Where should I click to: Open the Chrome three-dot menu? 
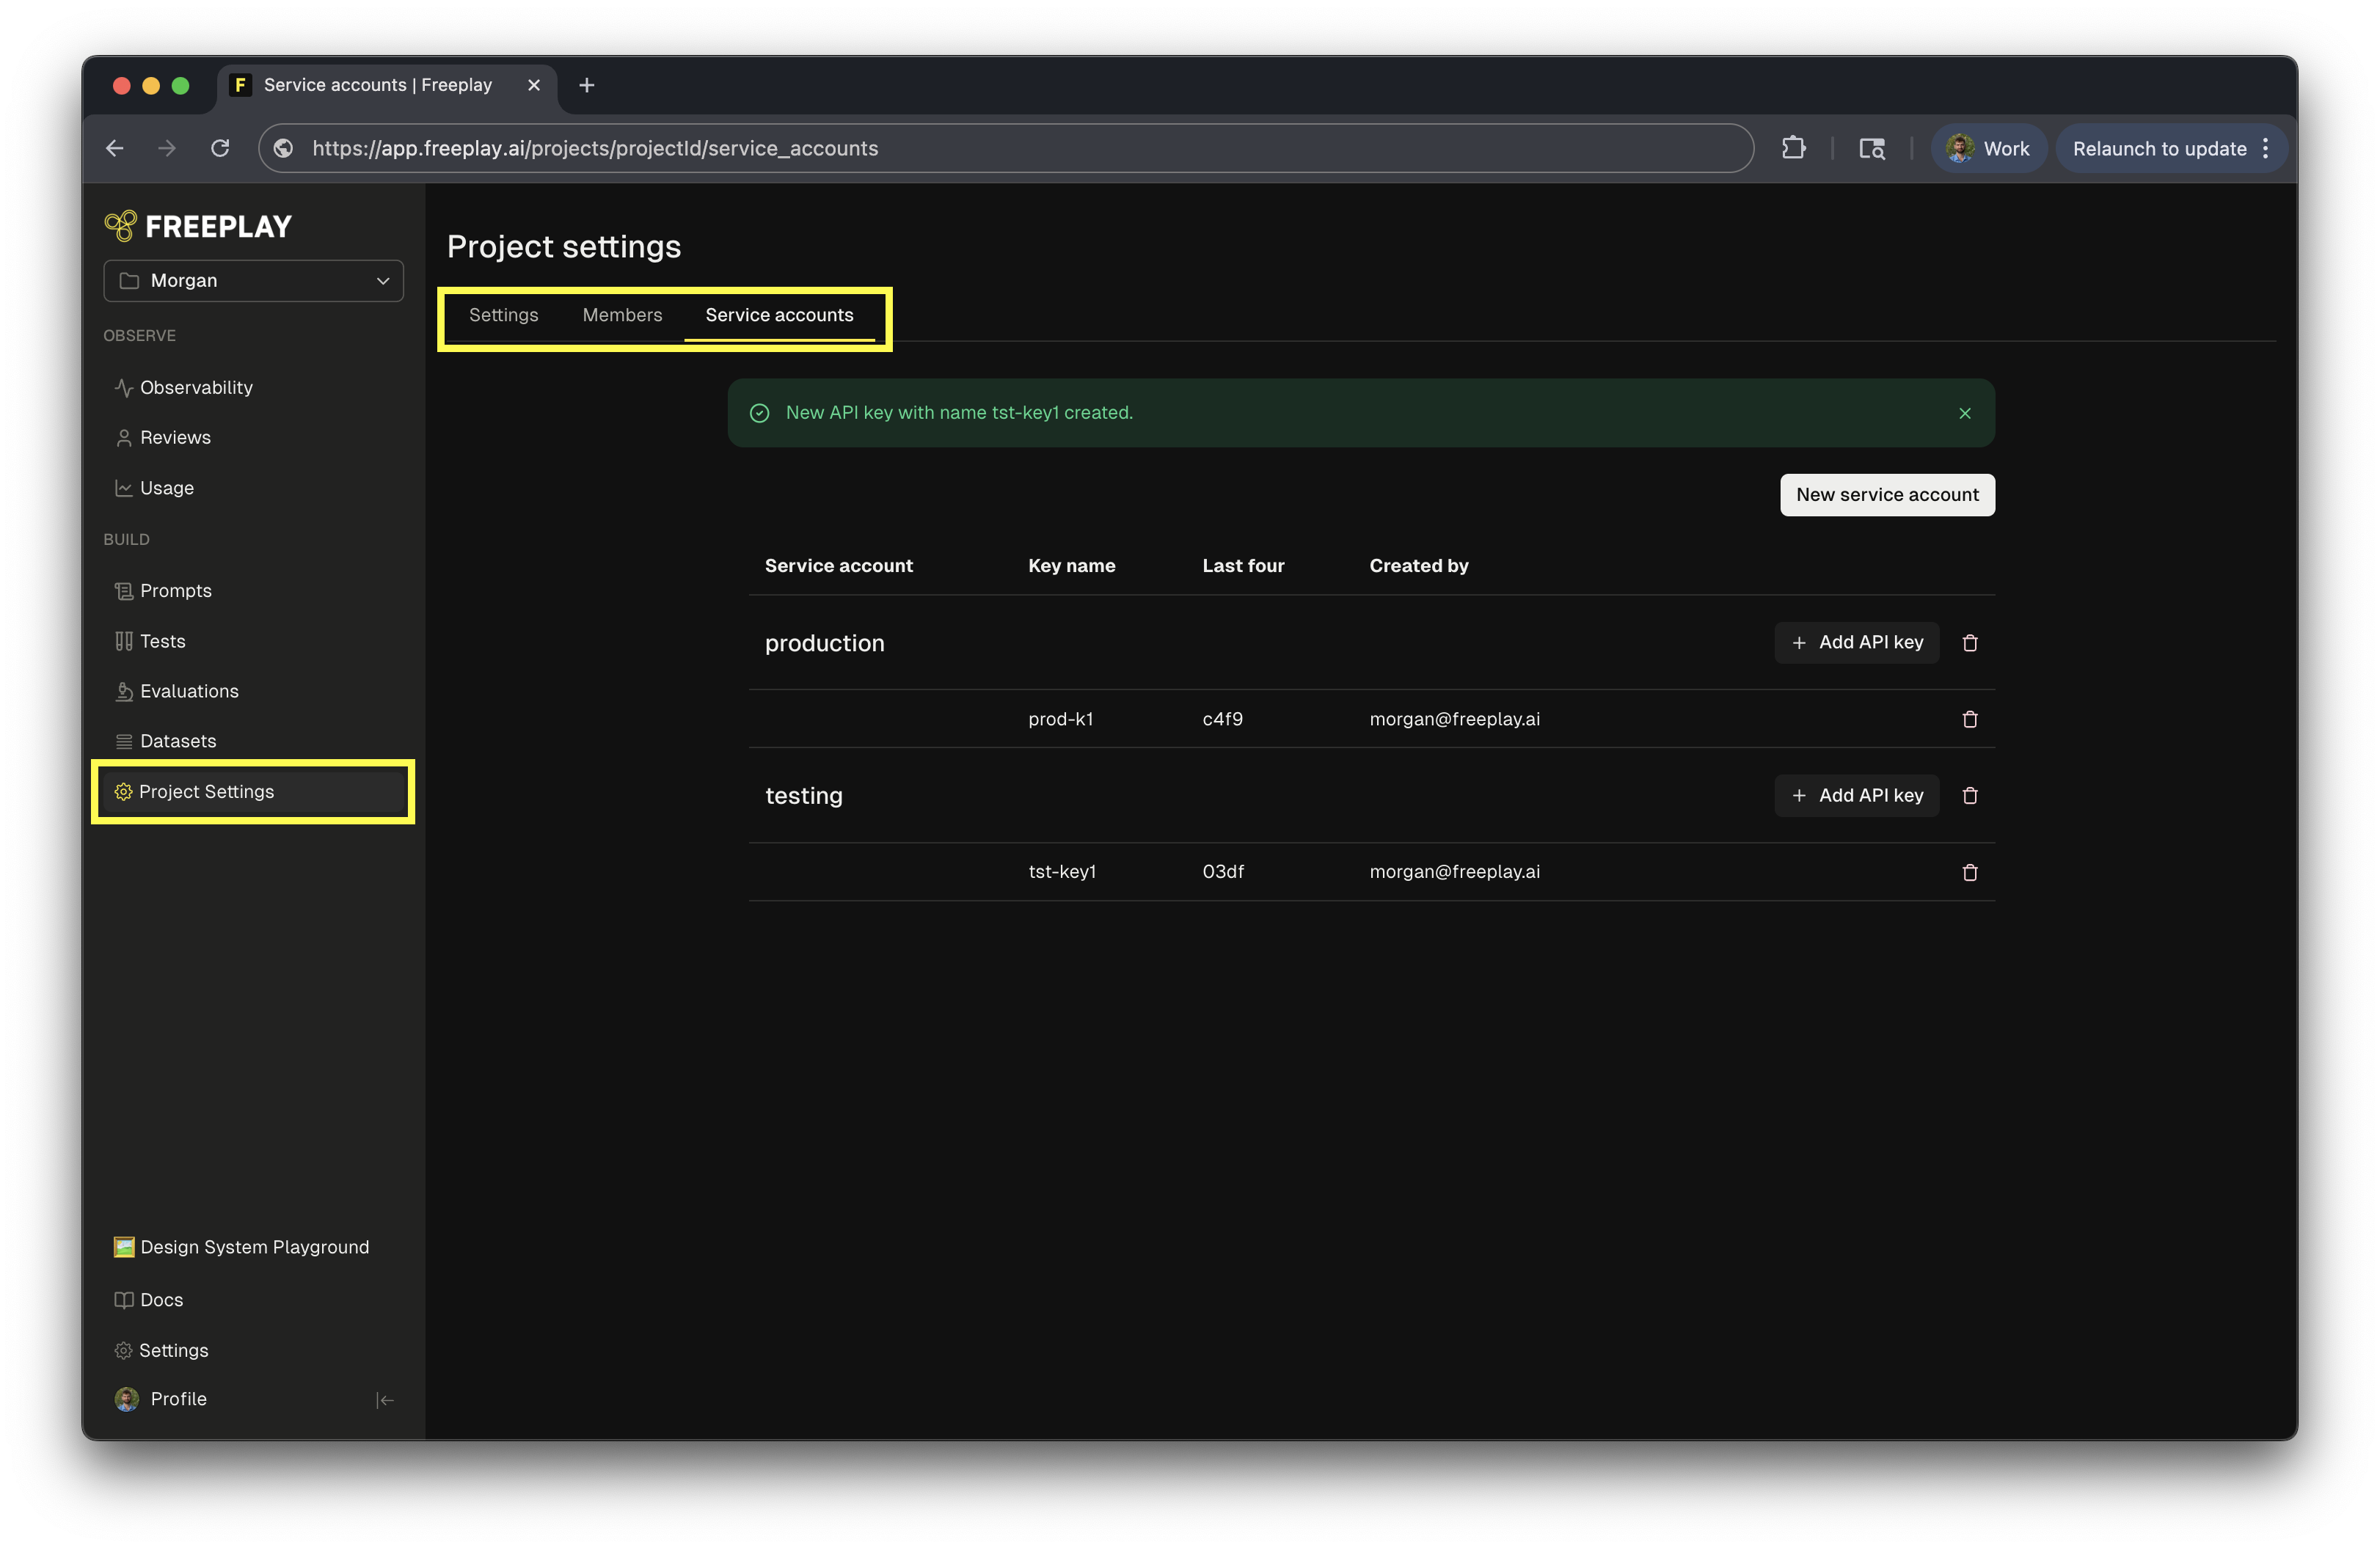tap(2265, 148)
